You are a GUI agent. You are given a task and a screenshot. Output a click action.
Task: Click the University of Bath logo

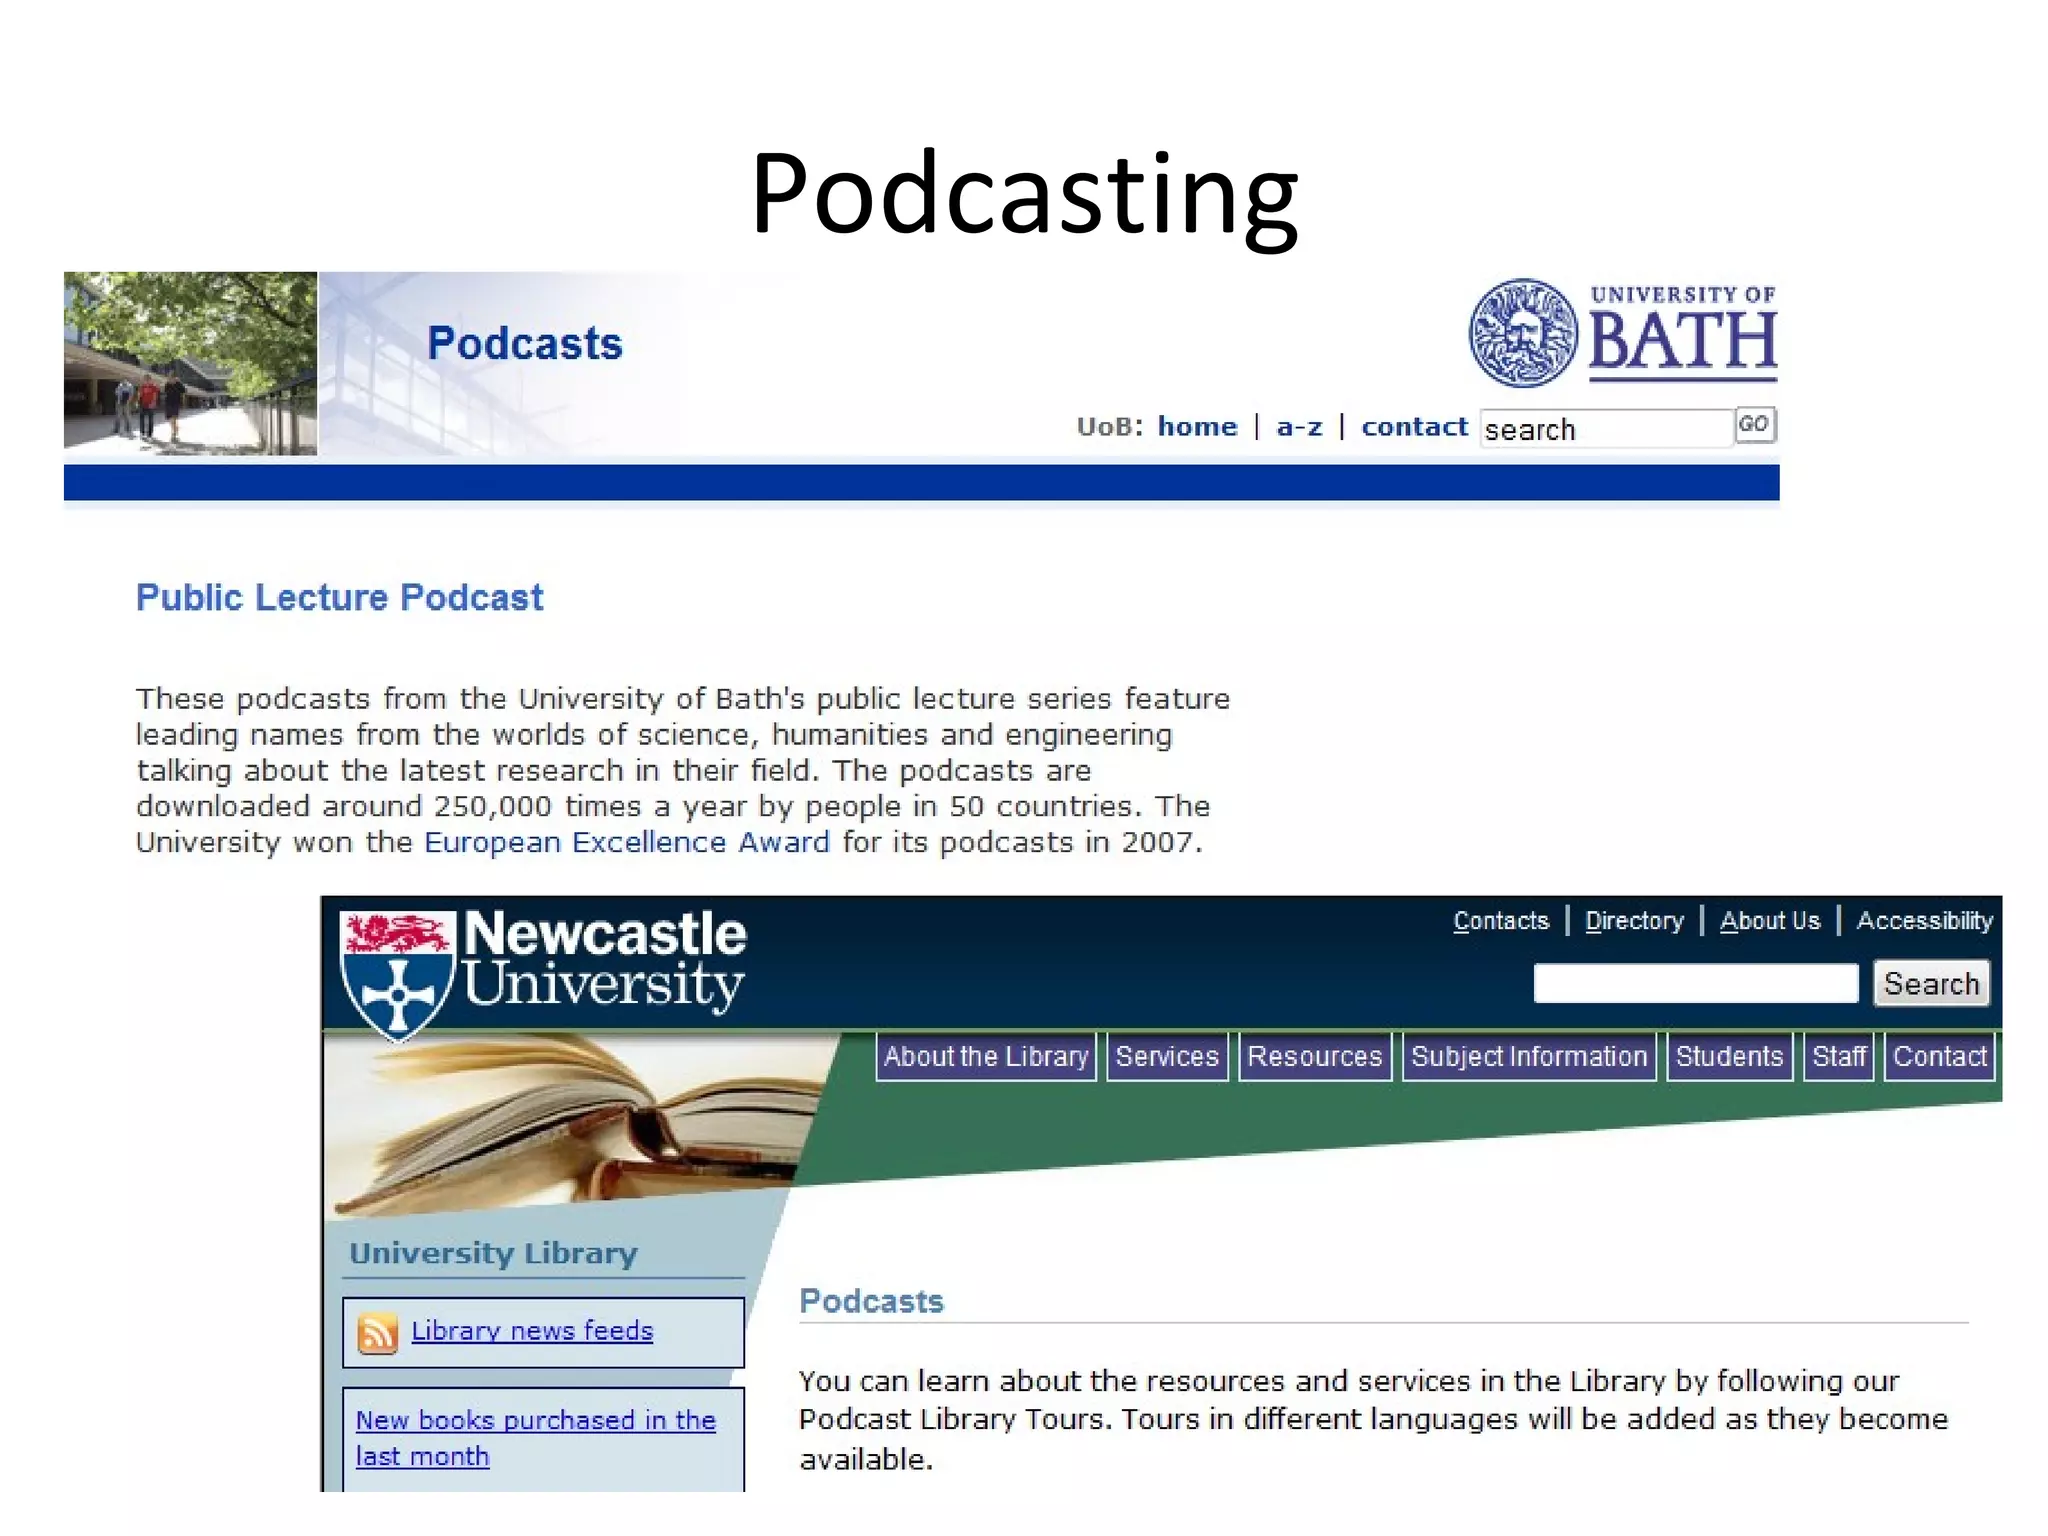click(1622, 333)
